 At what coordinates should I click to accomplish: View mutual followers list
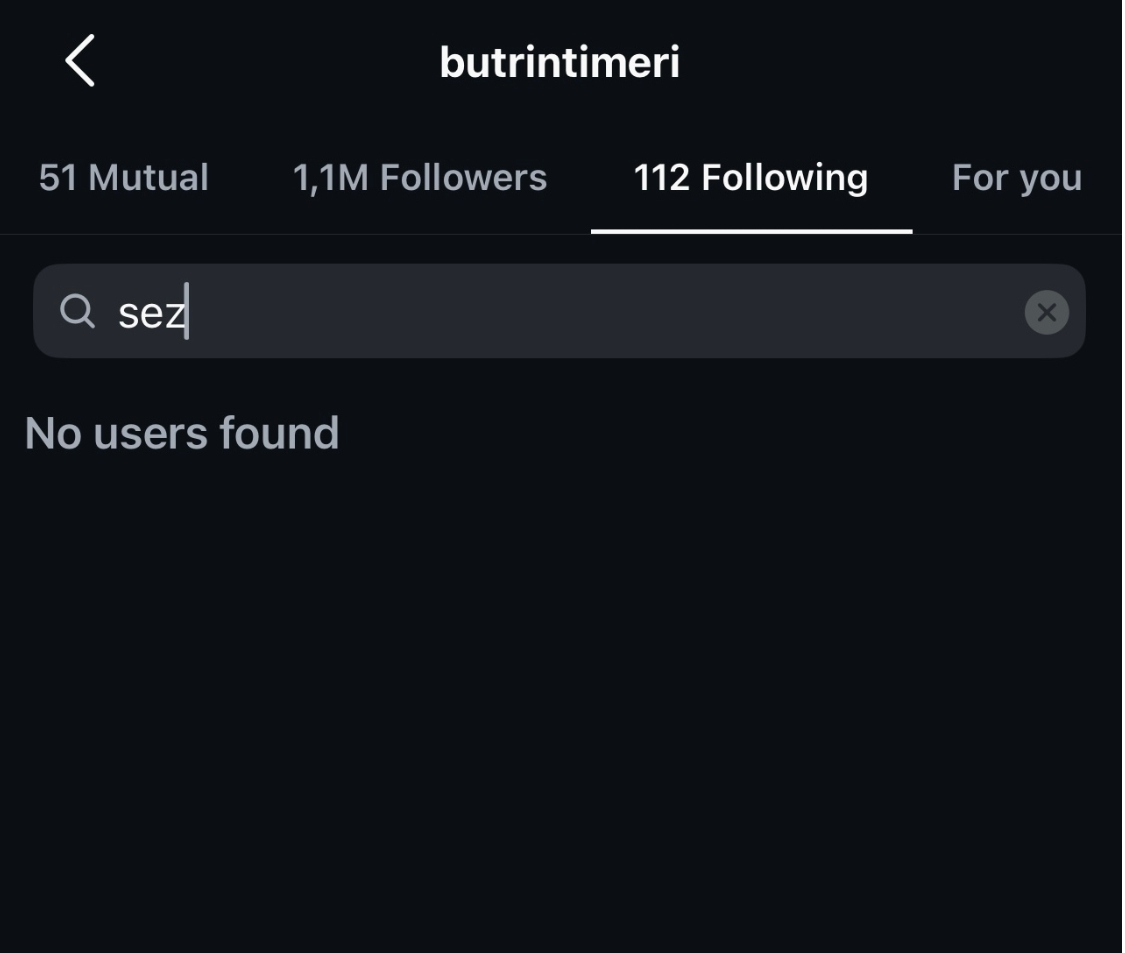123,178
